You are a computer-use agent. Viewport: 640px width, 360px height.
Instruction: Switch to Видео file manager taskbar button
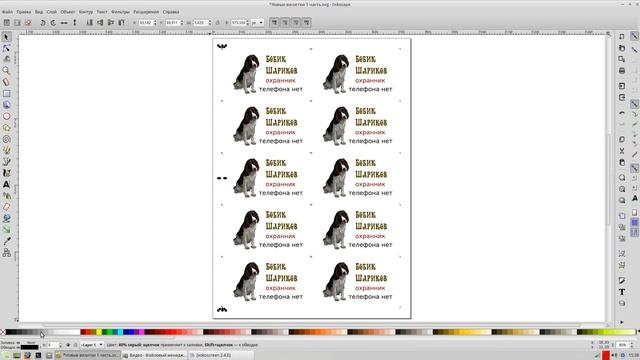[x=155, y=356]
